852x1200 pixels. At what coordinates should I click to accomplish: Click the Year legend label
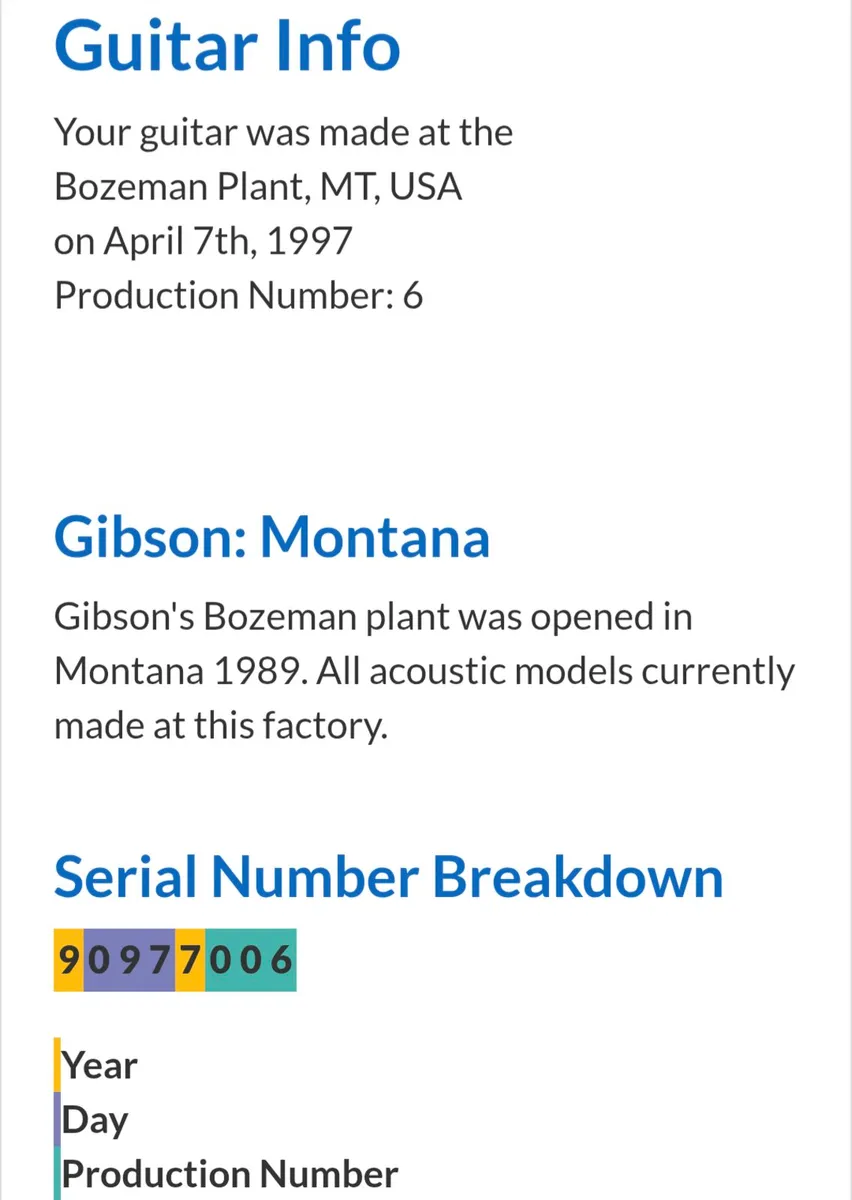coord(100,1066)
